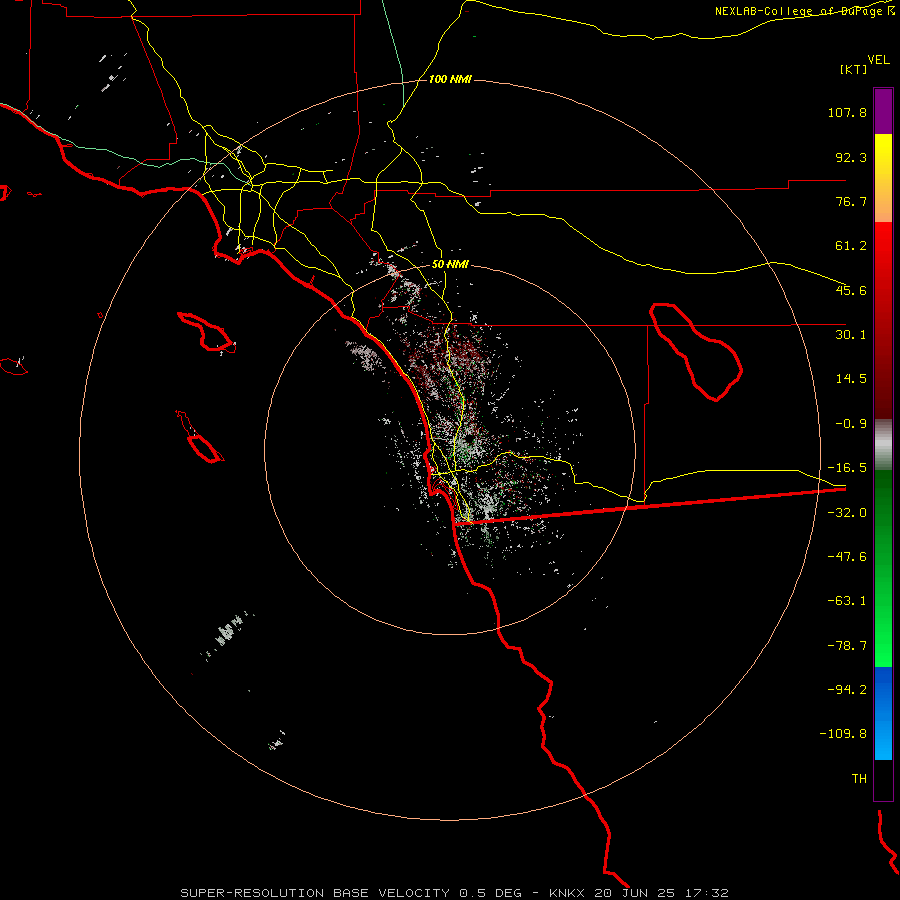This screenshot has height=900, width=900.
Task: Click the -47.6 velocity scale value
Action: (x=847, y=557)
